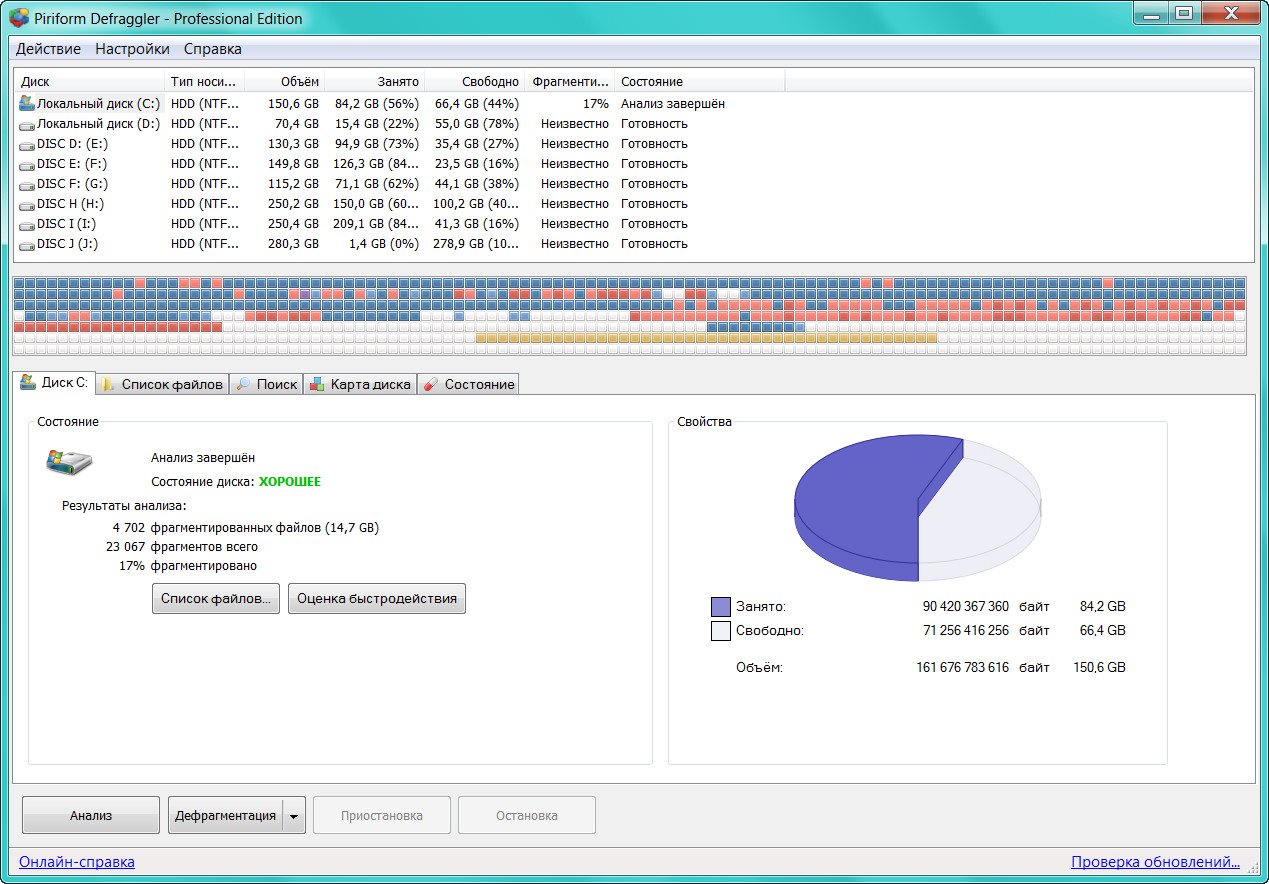Sort by the Состояние column header

(700, 81)
